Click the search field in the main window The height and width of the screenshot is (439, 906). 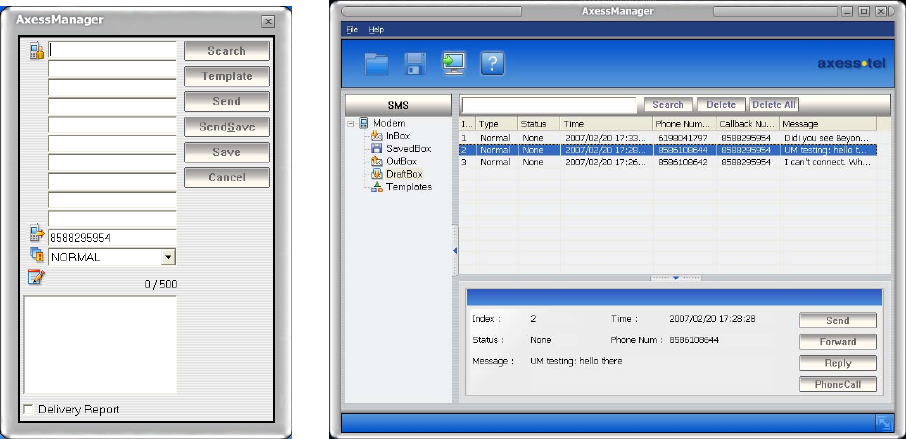pyautogui.click(x=549, y=105)
